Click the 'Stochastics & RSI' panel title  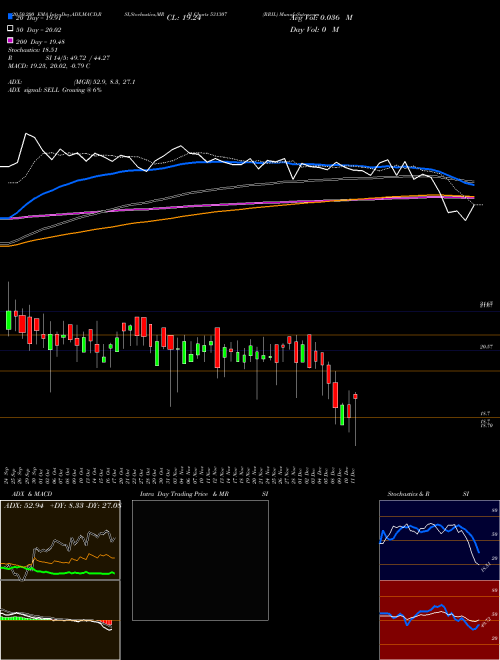428,494
